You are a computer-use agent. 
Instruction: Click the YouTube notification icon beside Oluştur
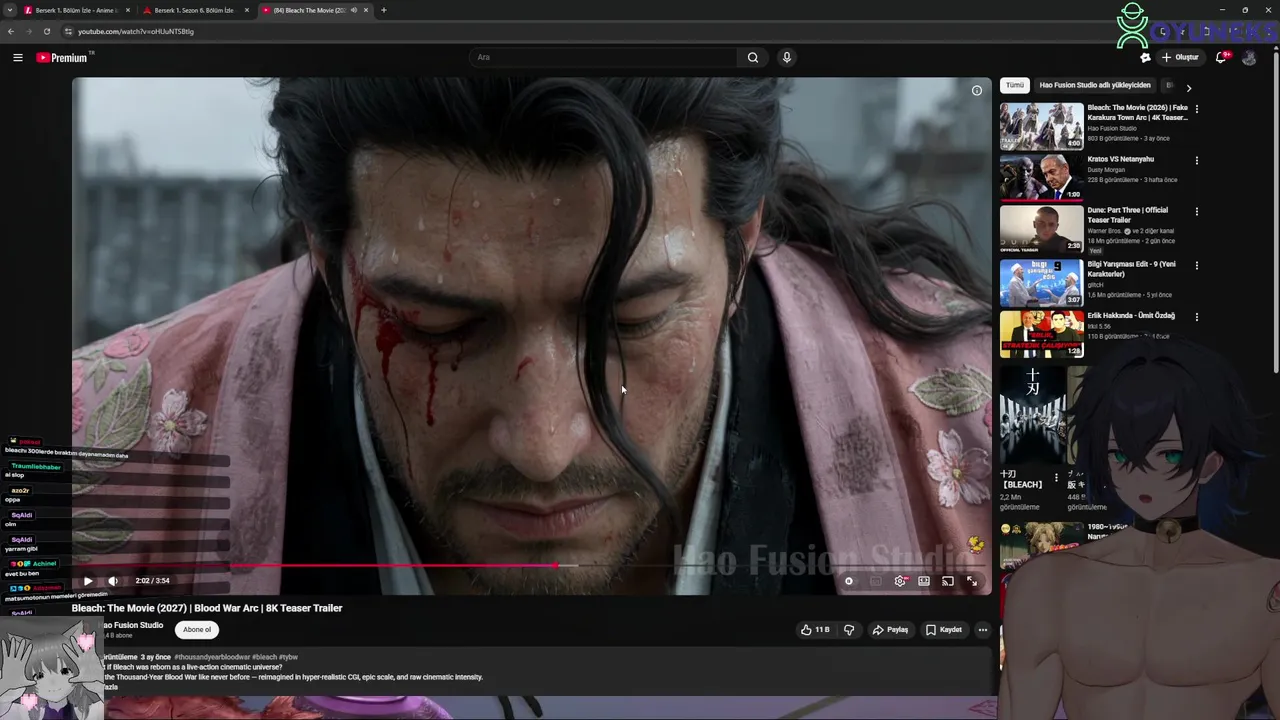(1146, 58)
